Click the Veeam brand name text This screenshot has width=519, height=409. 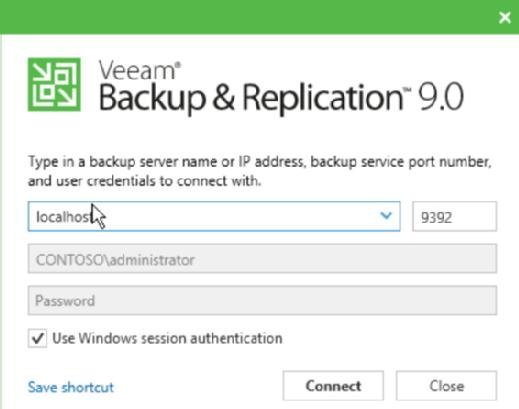137,70
